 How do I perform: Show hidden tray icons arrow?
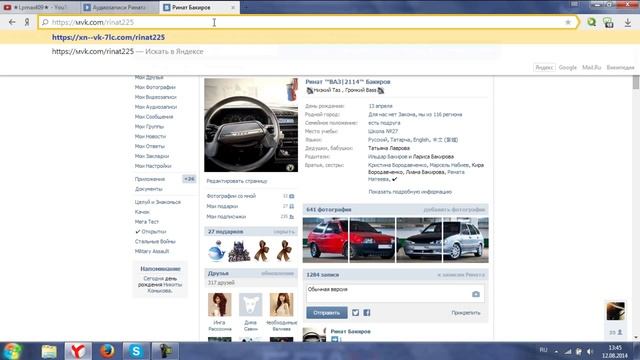coord(556,351)
